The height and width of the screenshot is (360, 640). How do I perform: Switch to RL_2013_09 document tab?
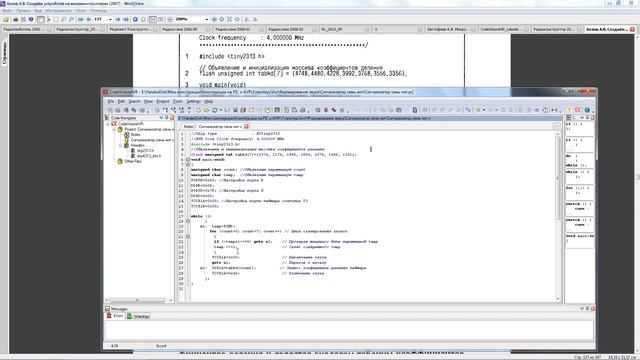[x=331, y=29]
